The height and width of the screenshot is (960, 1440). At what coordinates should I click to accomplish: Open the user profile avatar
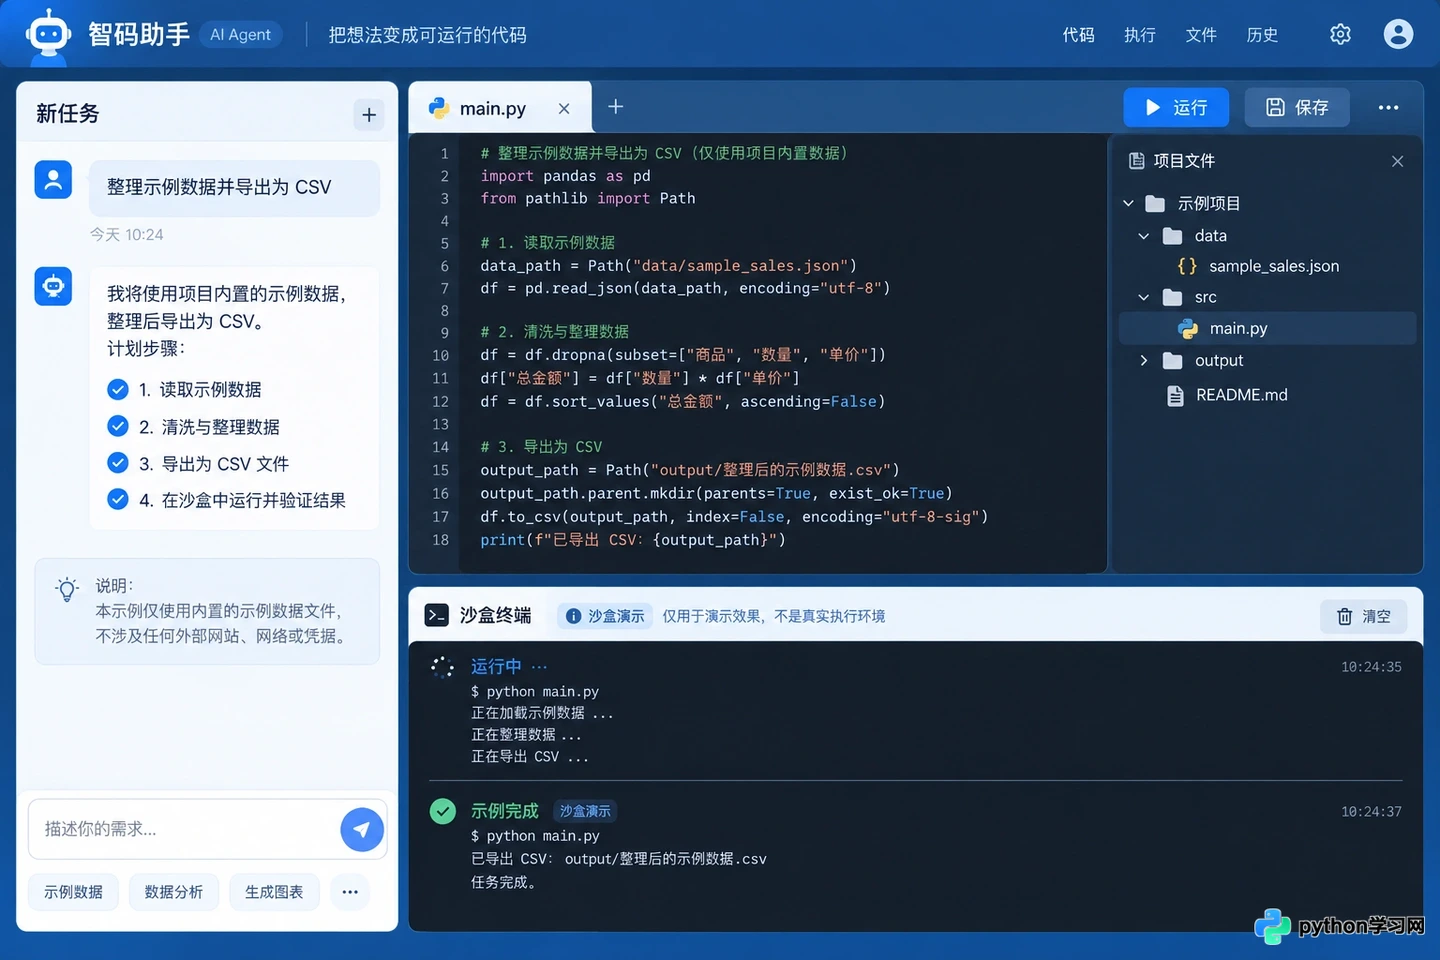tap(1398, 34)
